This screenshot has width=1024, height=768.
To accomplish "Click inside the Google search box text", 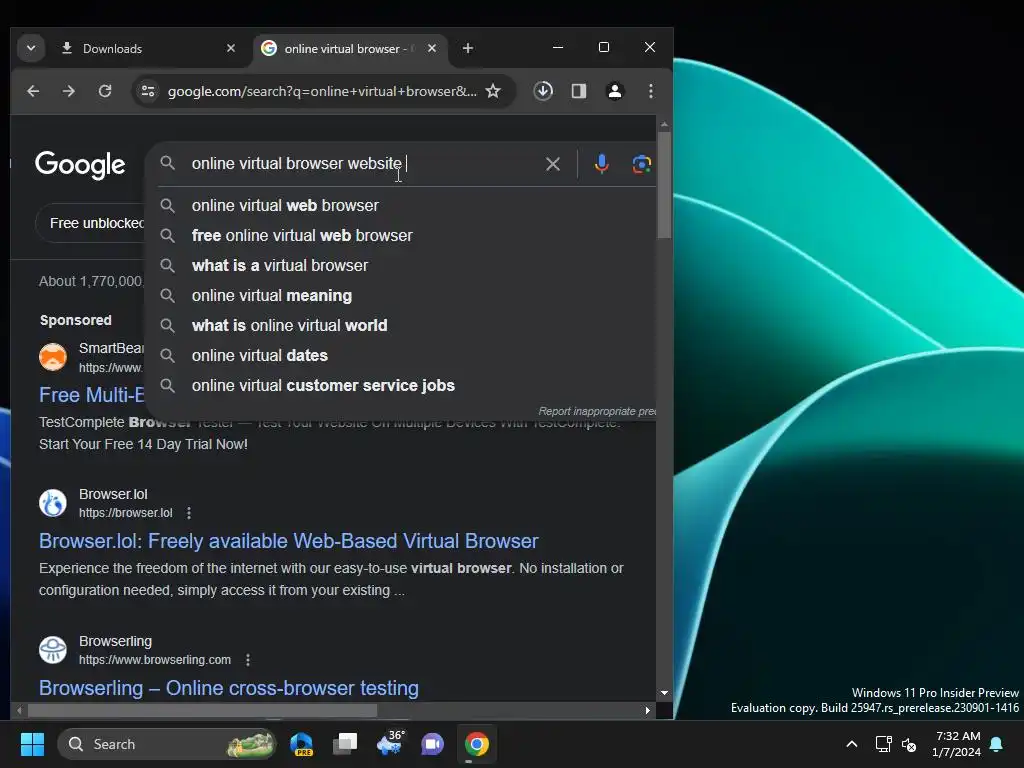I will coord(296,163).
